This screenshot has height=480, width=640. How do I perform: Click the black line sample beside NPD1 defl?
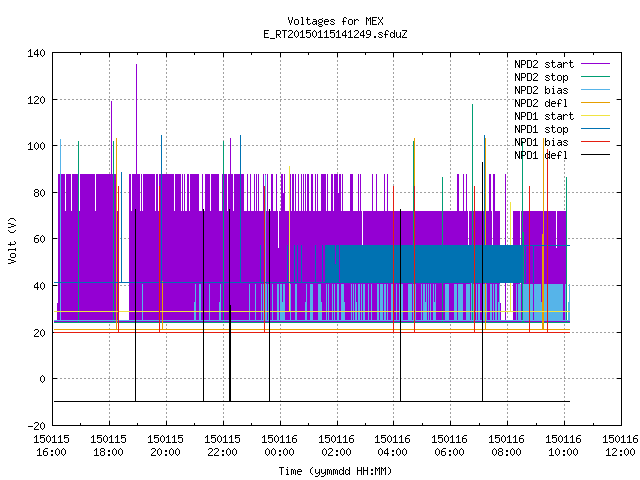[596, 155]
